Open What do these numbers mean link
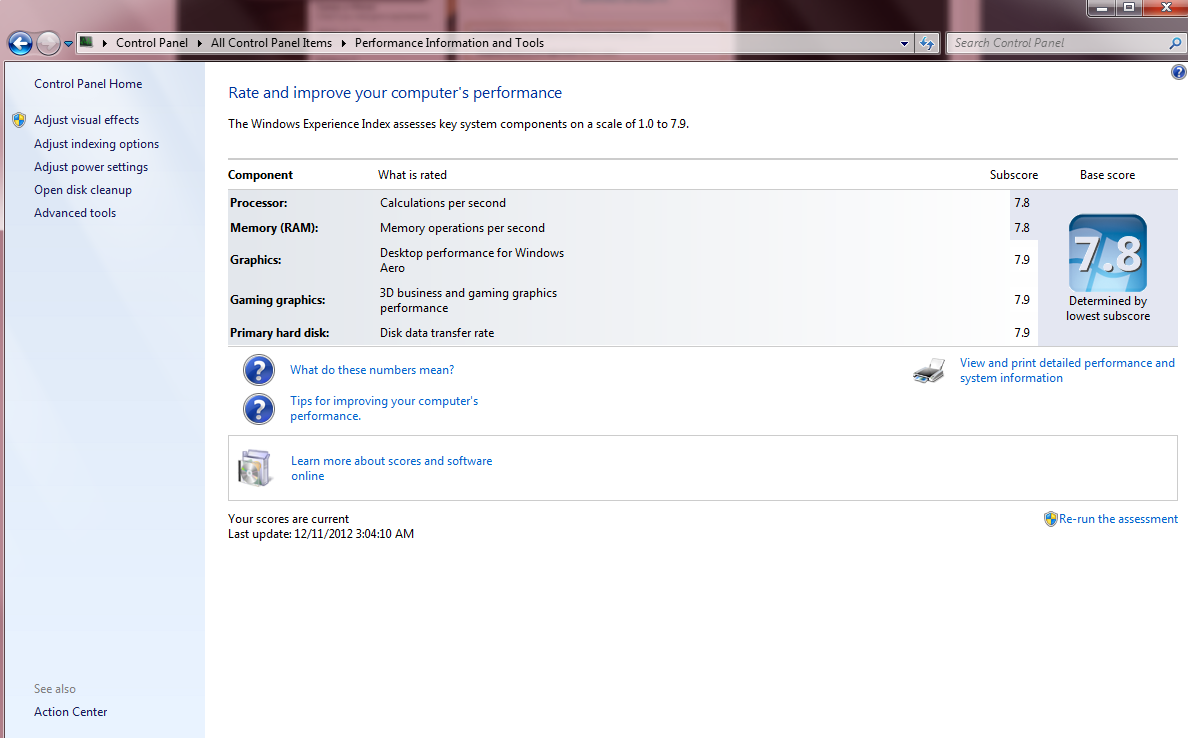 click(372, 370)
